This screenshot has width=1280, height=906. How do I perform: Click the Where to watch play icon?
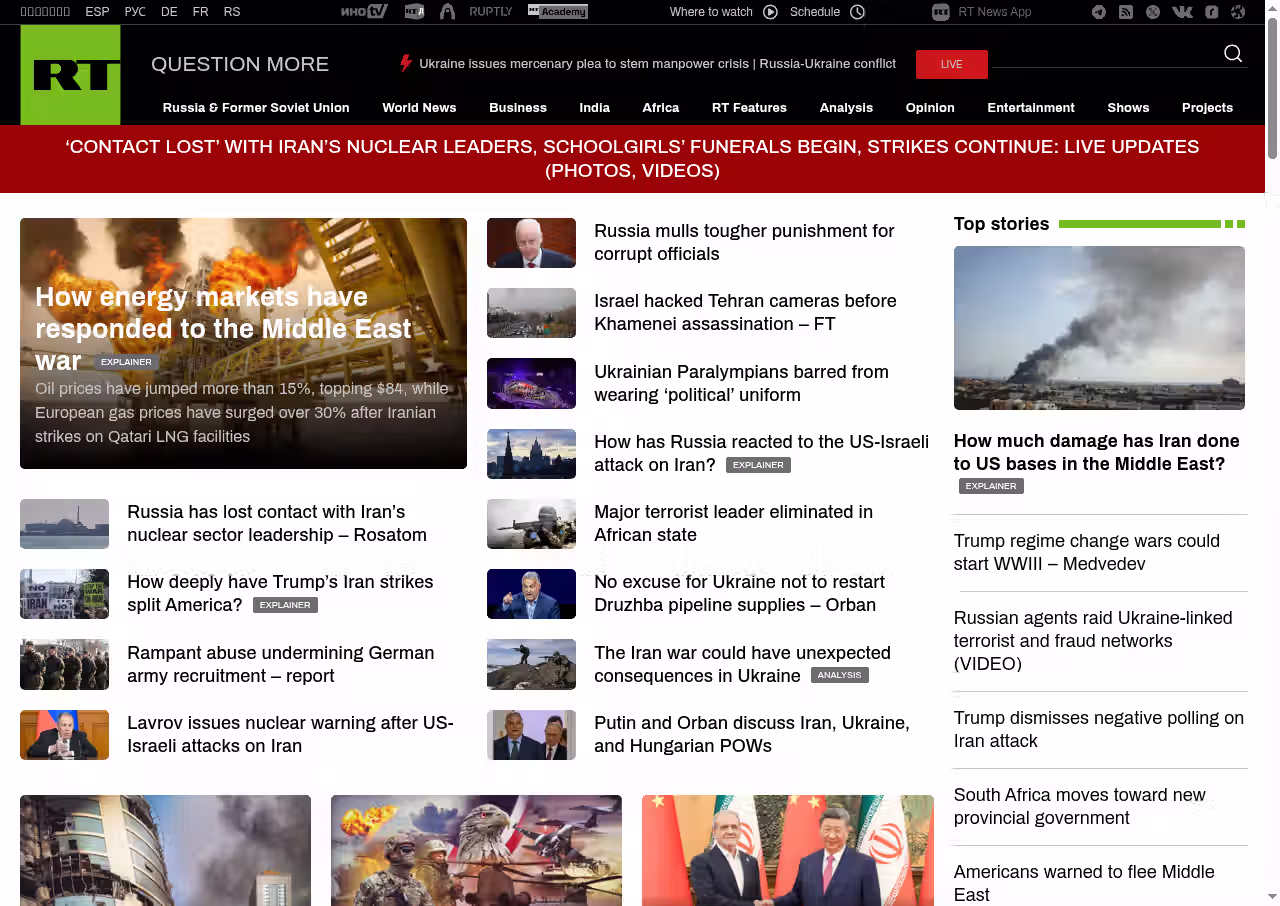coord(770,12)
